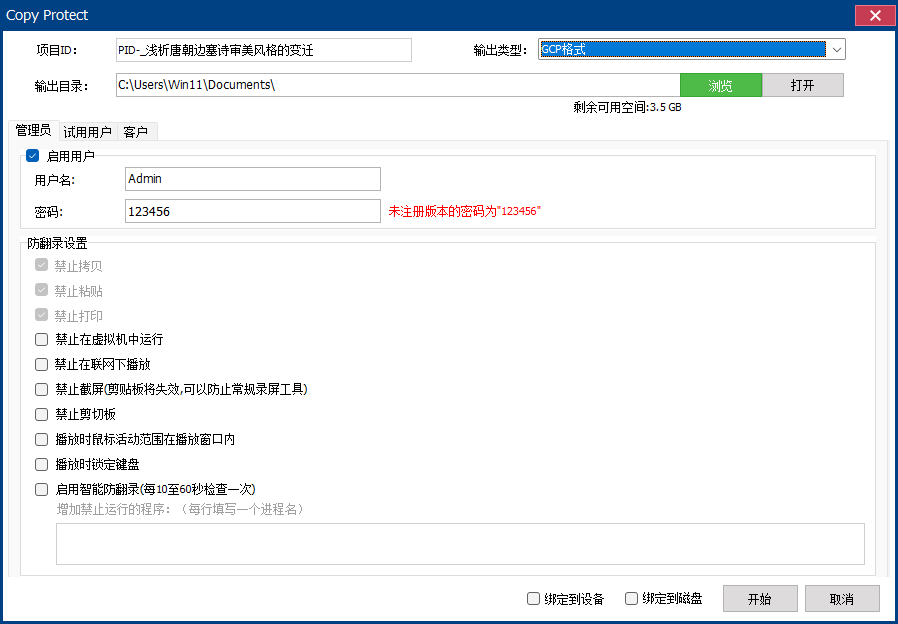Click the green 浏览 button
Viewport: 898px width, 624px height.
click(721, 85)
